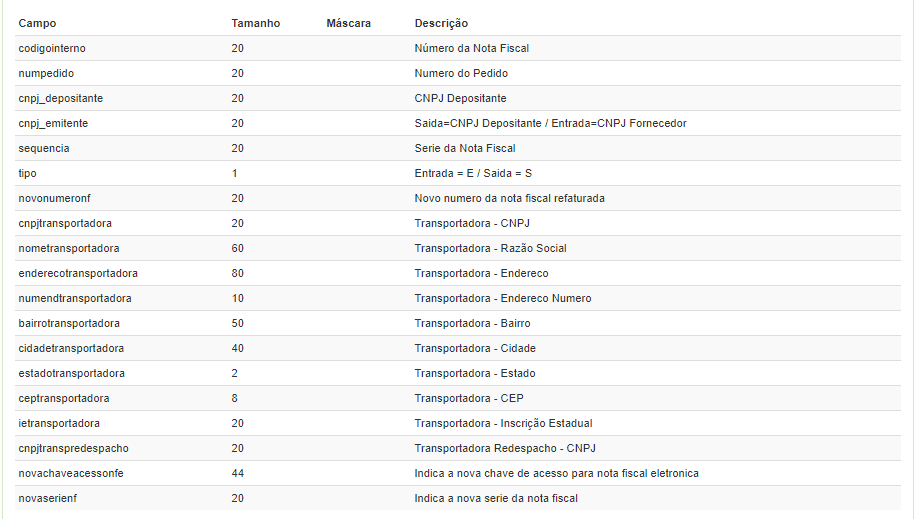916x519 pixels.
Task: Click the Máscara column header
Action: (348, 23)
